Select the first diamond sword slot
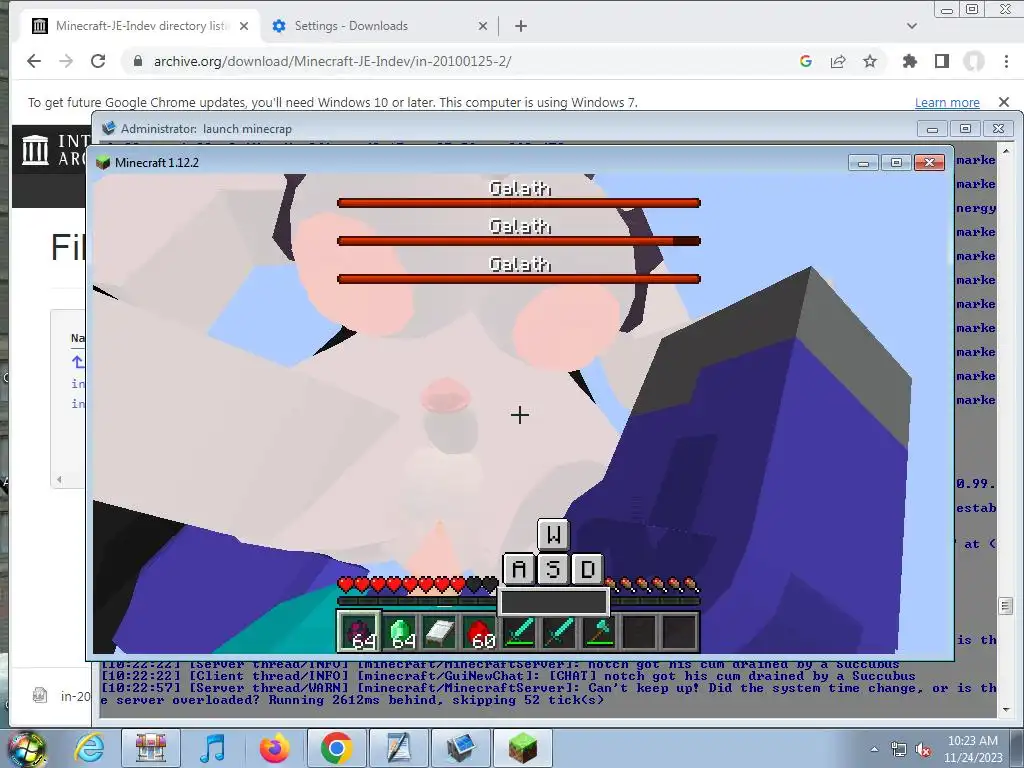This screenshot has width=1024, height=768. [x=519, y=632]
